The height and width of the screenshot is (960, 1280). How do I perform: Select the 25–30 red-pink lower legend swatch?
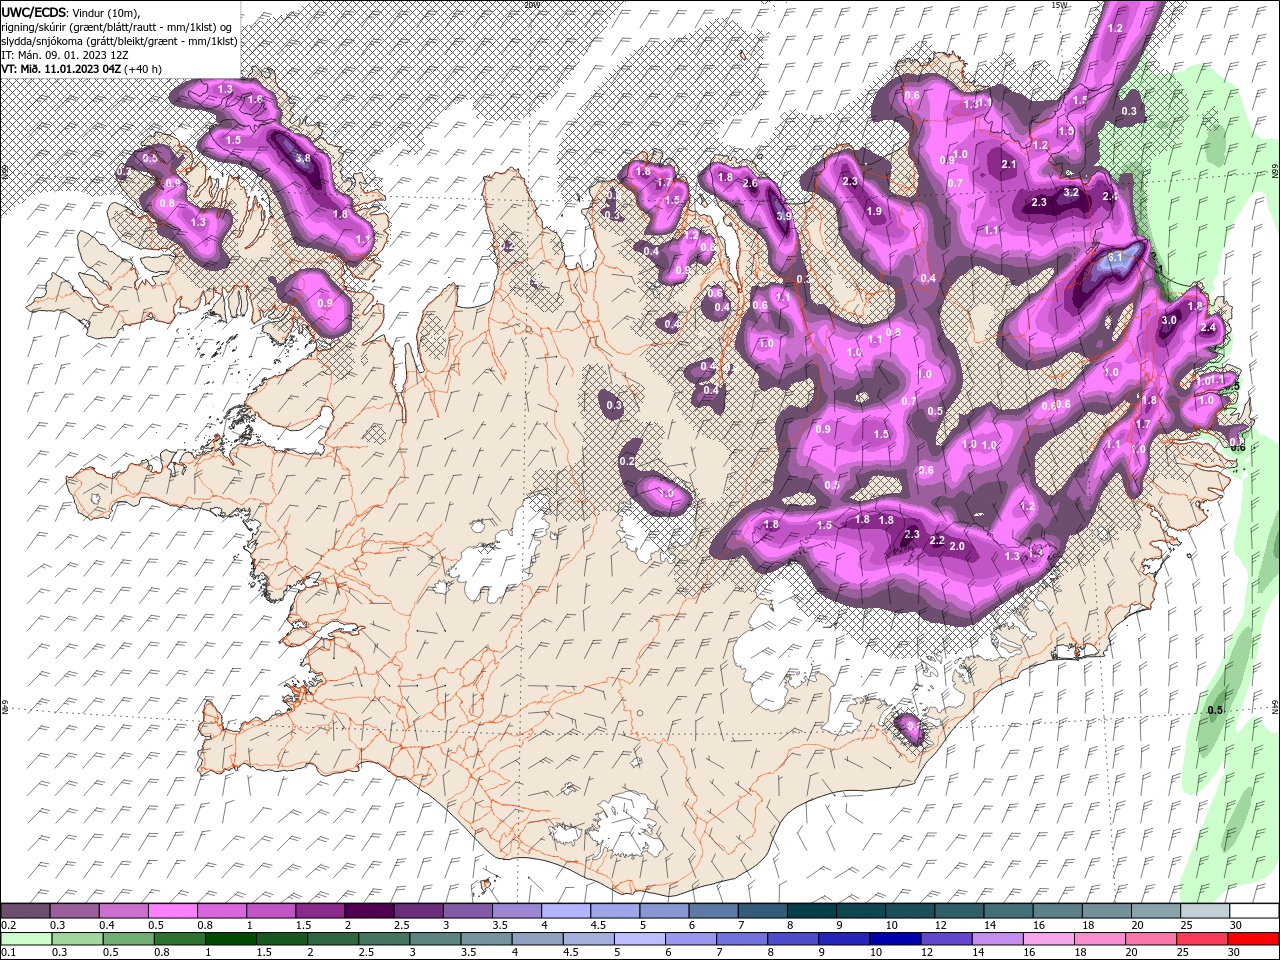tap(1202, 939)
